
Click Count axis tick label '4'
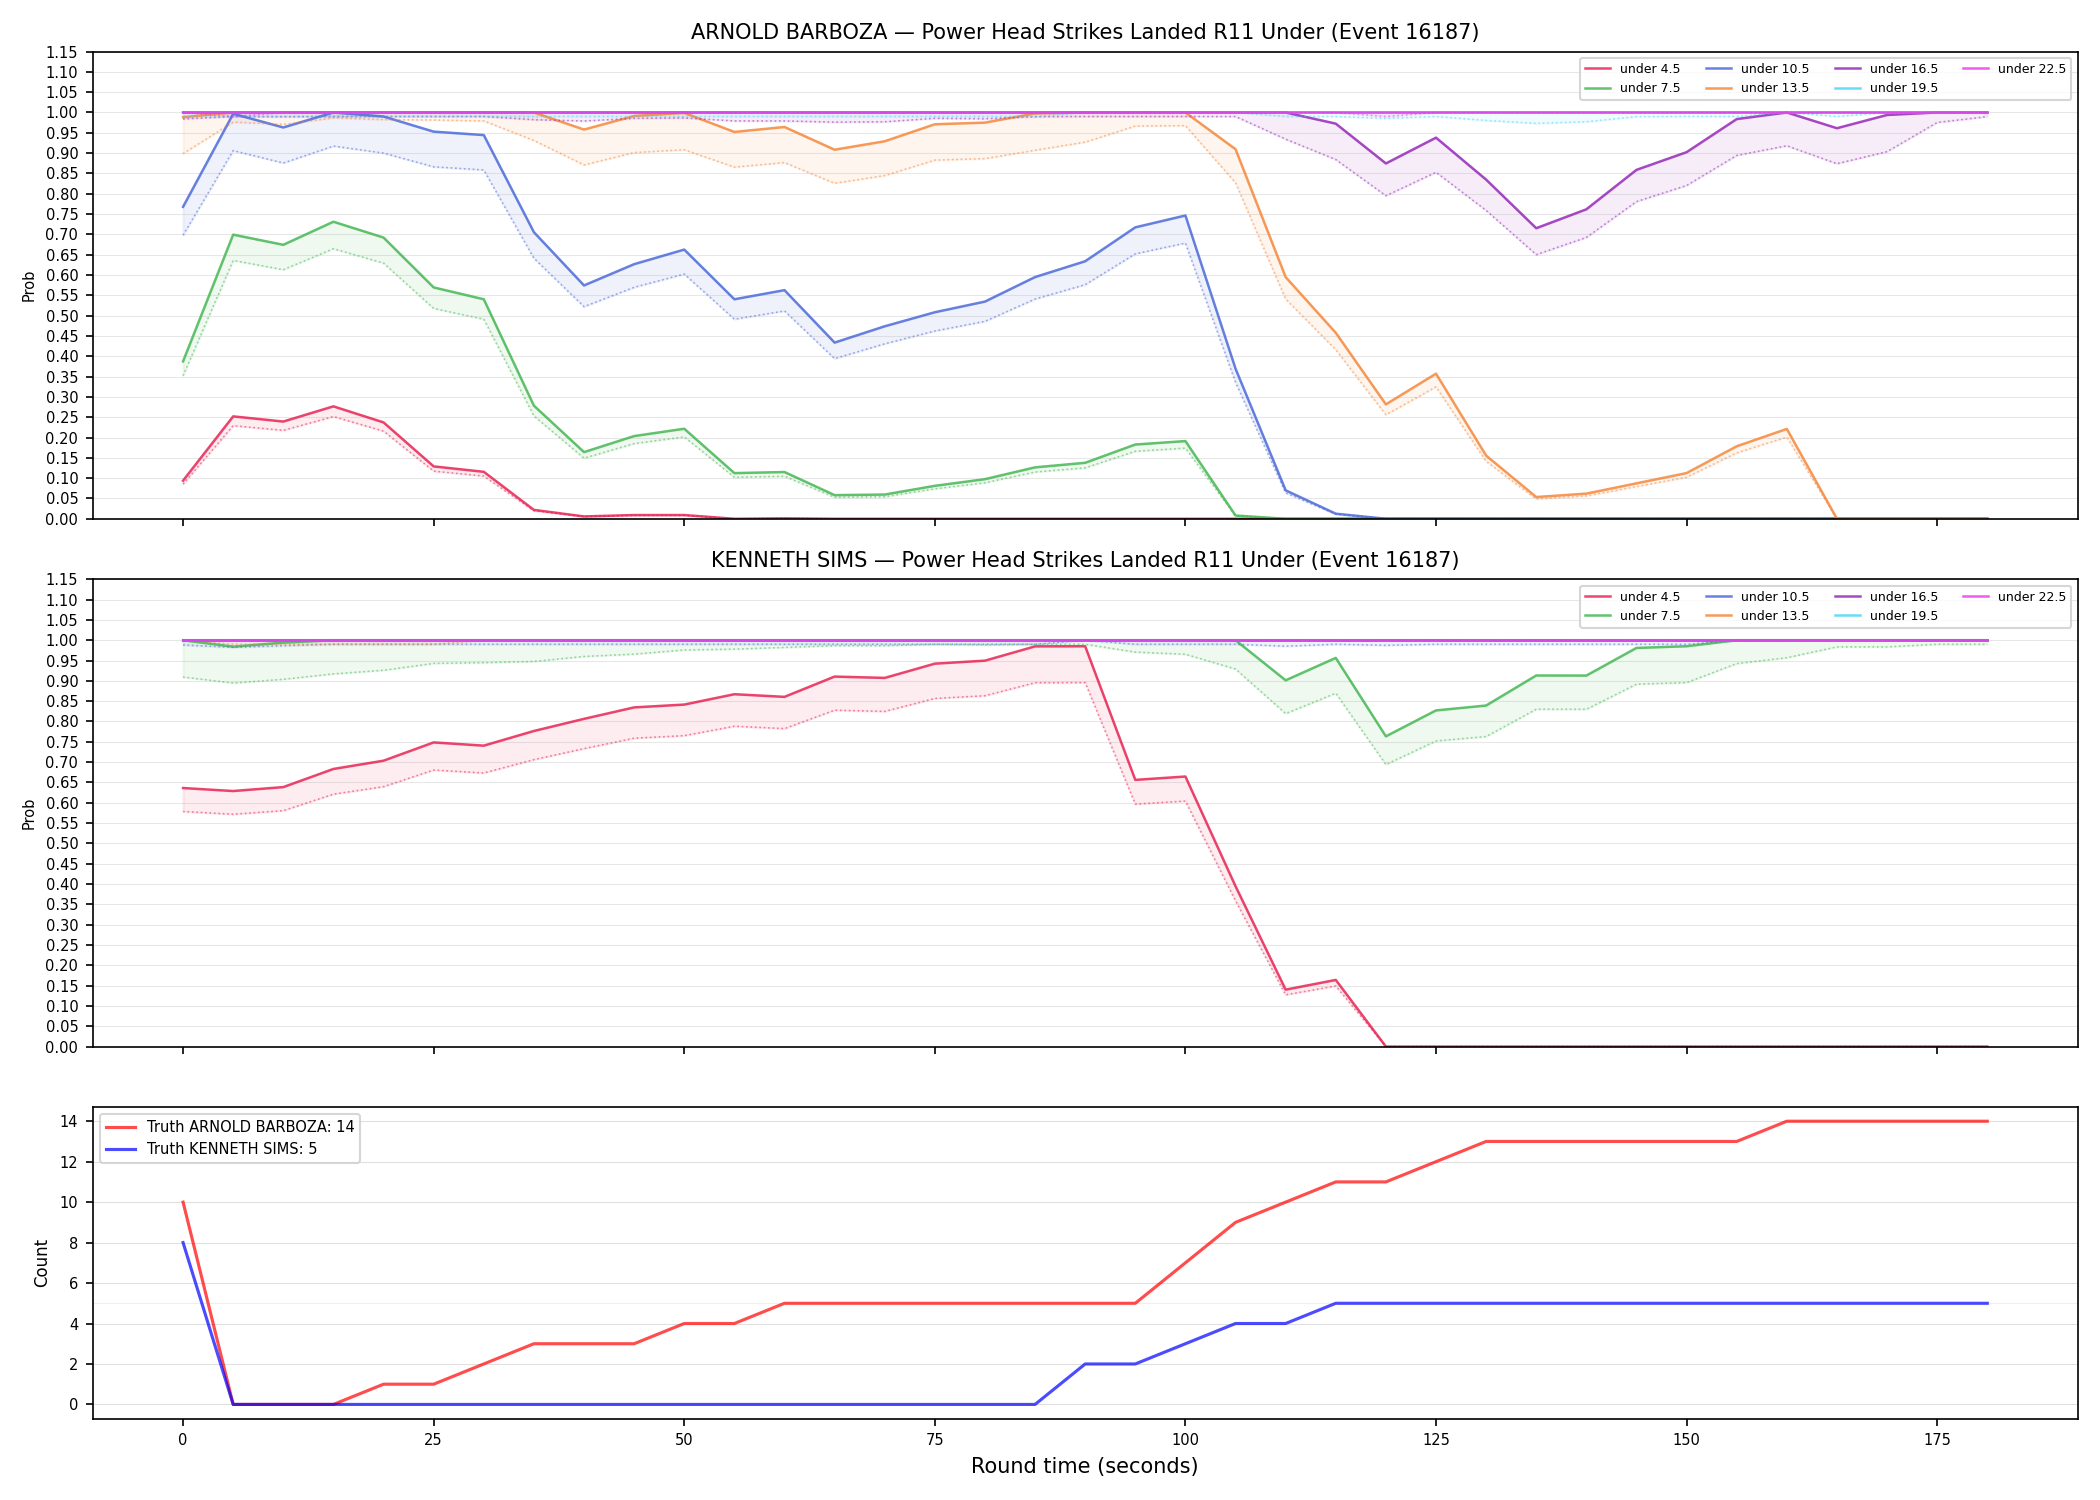pyautogui.click(x=73, y=1324)
